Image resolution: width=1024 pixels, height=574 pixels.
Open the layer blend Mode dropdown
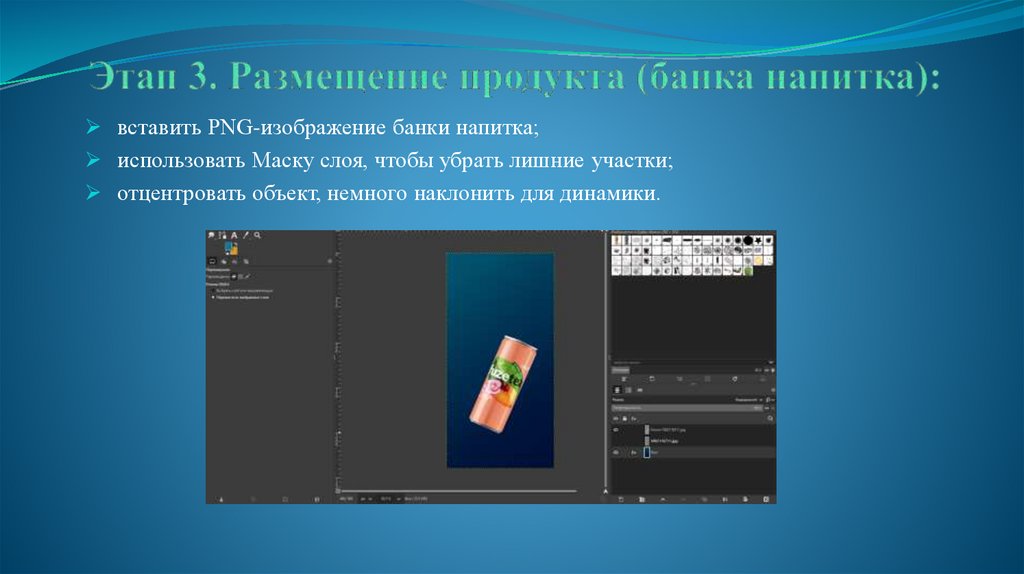pos(749,400)
